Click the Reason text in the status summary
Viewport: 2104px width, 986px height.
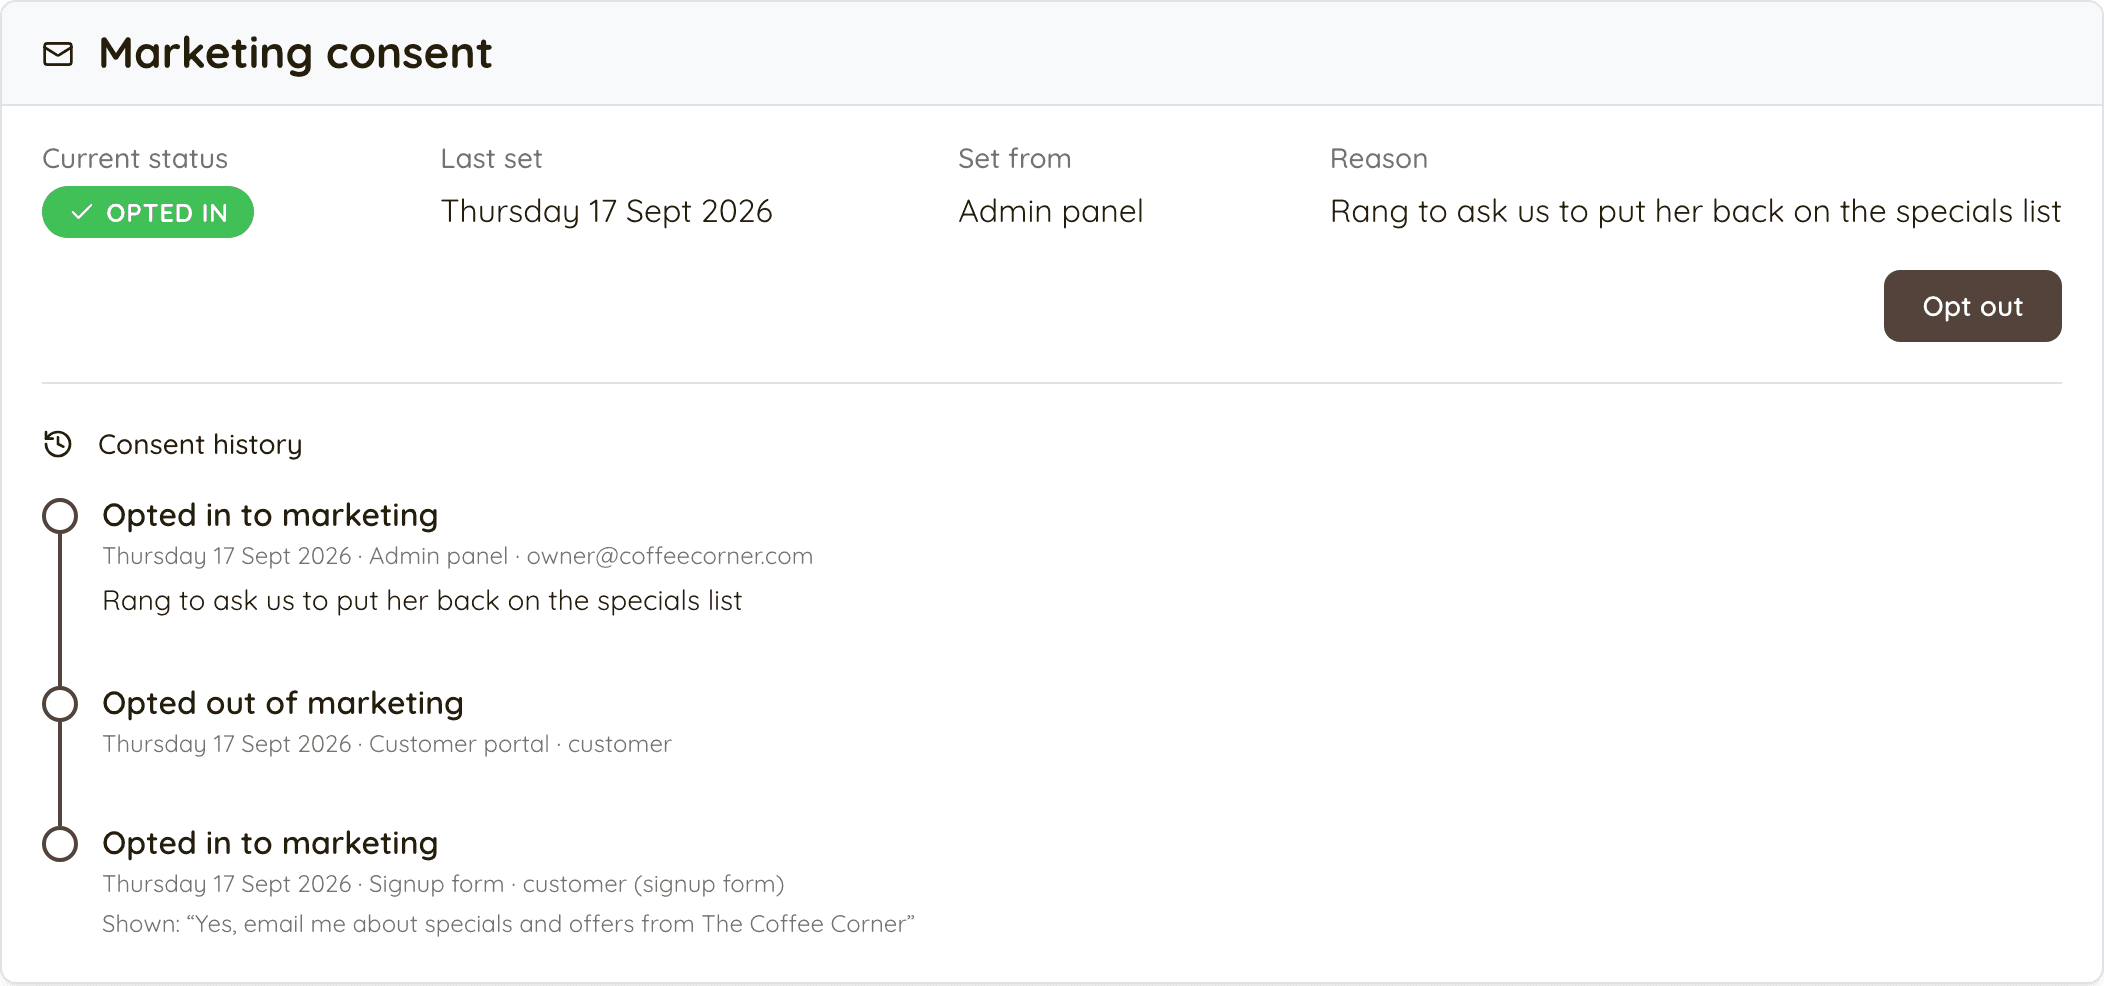click(1695, 212)
